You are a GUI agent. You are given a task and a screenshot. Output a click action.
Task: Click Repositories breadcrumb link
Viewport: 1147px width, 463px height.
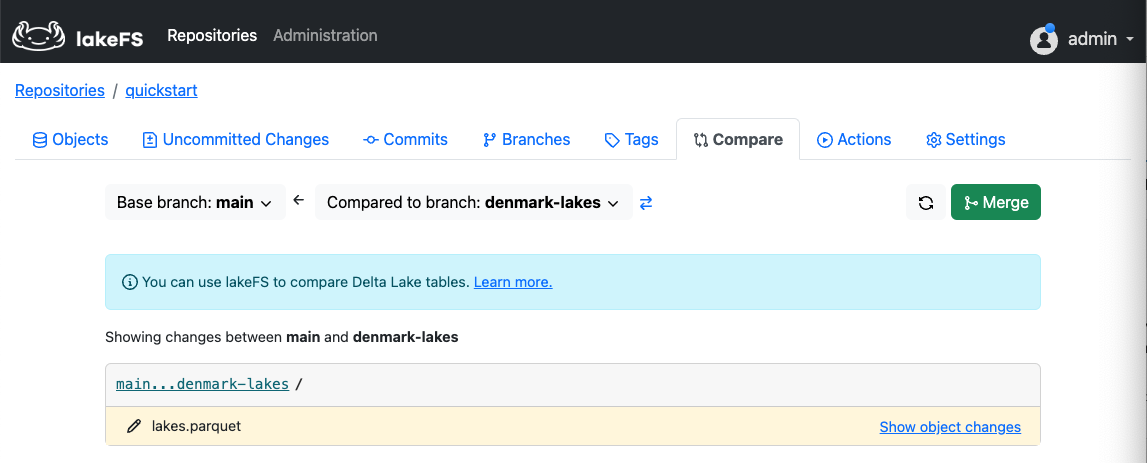click(x=60, y=91)
